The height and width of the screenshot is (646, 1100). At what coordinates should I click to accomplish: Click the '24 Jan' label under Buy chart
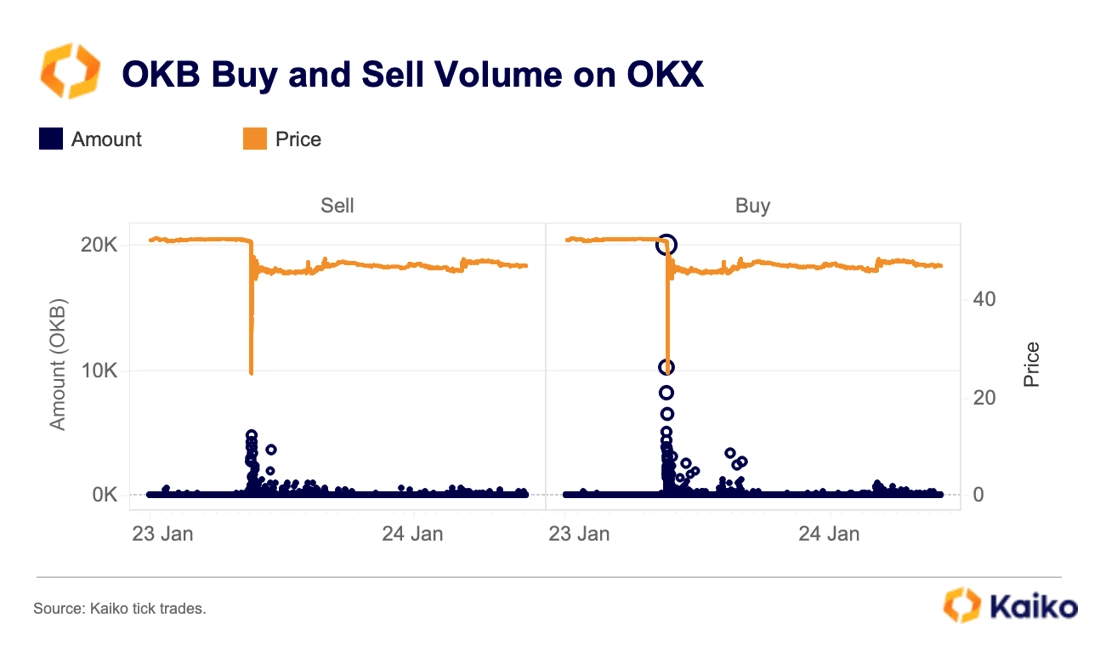coord(830,534)
